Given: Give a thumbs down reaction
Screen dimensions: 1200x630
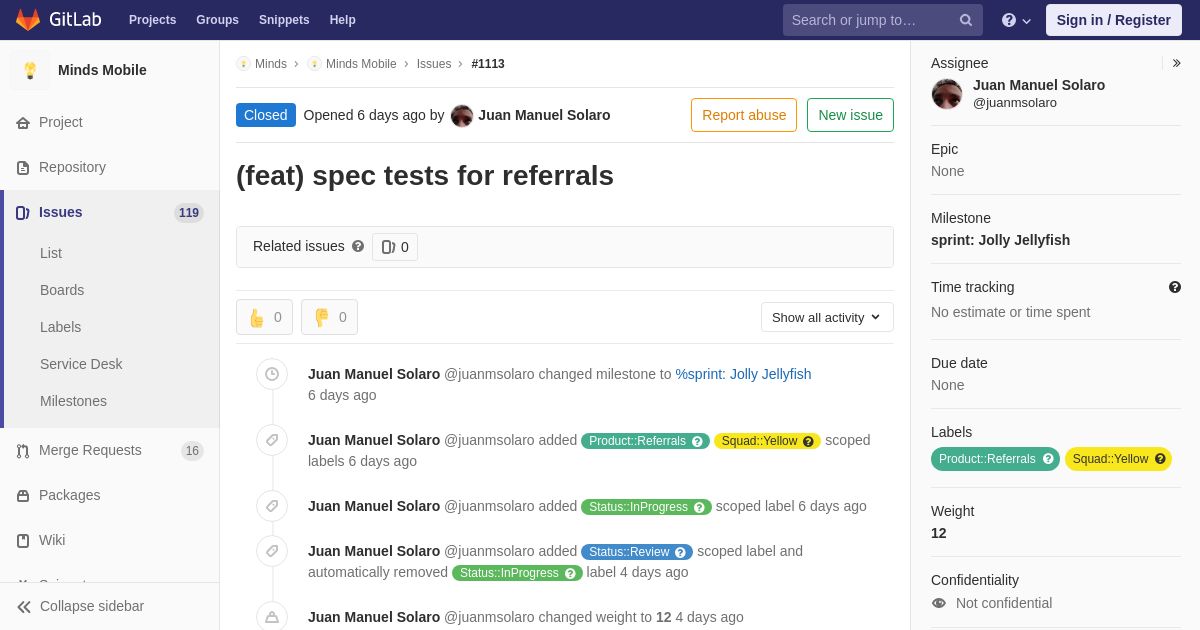Looking at the screenshot, I should [x=329, y=317].
